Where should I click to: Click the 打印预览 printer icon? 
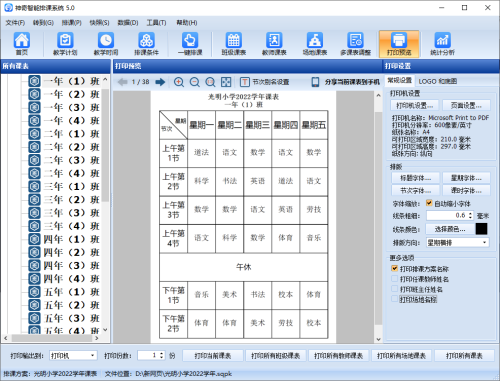(399, 44)
